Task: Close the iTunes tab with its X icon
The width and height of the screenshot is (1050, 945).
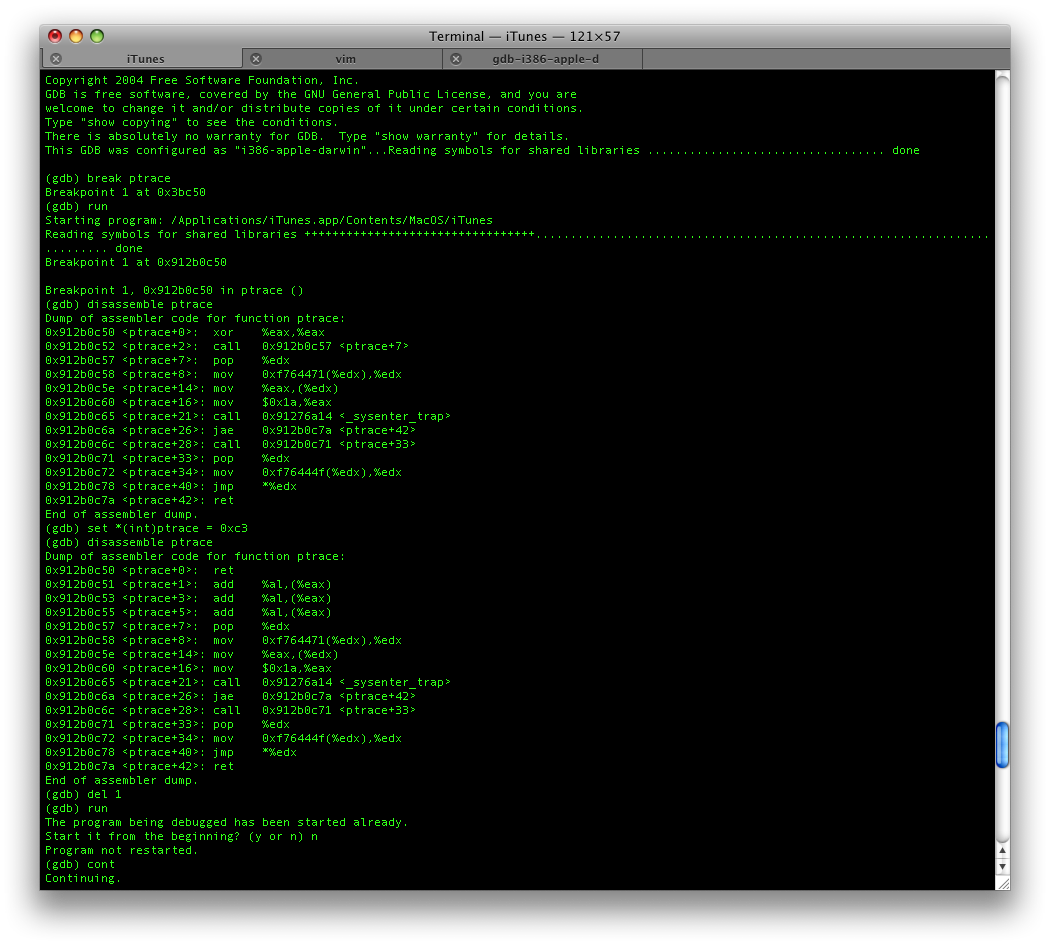Action: pos(56,59)
